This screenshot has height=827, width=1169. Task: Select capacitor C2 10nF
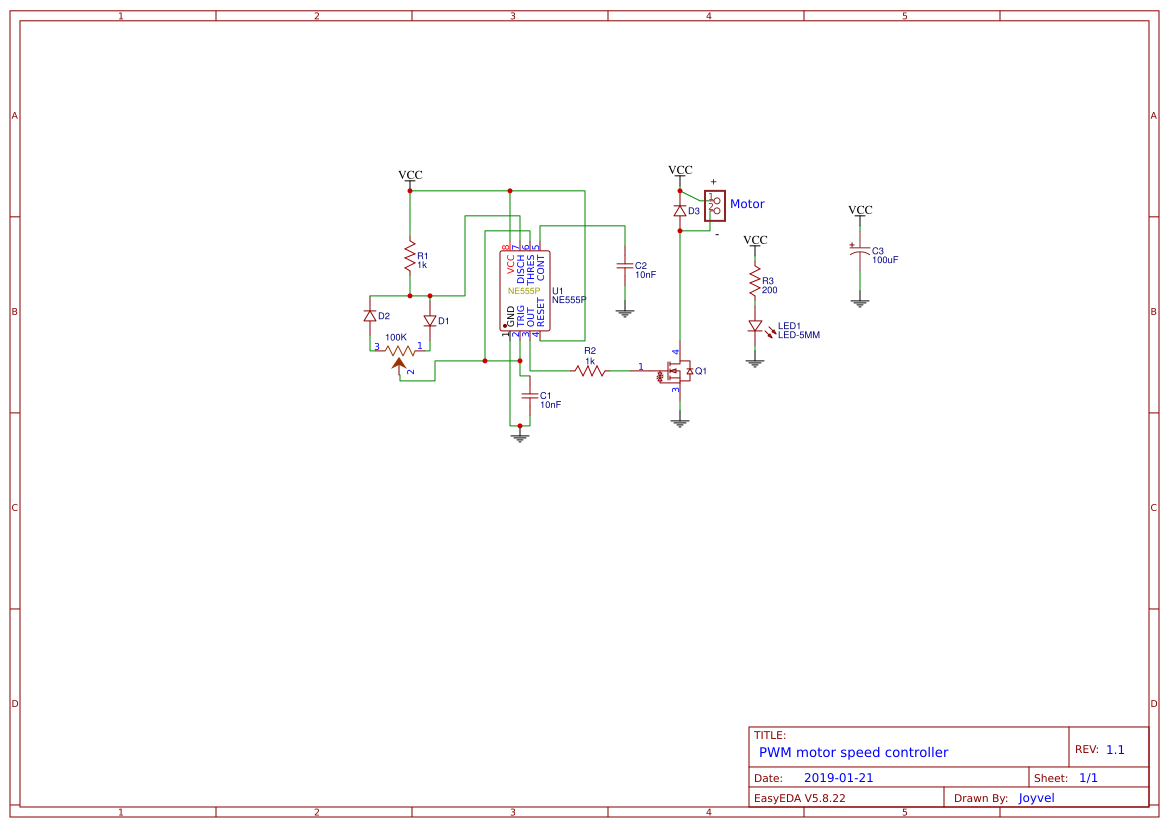point(626,265)
